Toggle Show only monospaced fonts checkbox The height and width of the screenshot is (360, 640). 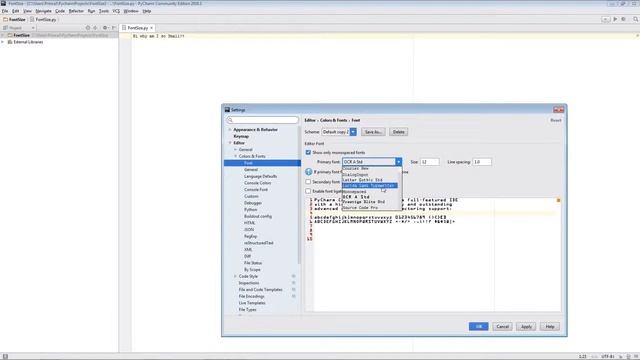click(308, 152)
